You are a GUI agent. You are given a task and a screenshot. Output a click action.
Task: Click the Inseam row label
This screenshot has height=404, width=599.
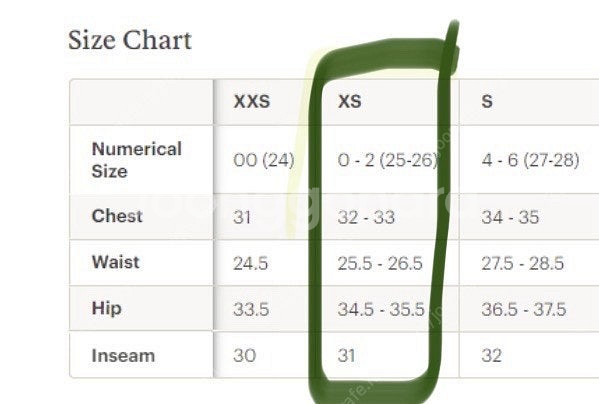pos(123,356)
